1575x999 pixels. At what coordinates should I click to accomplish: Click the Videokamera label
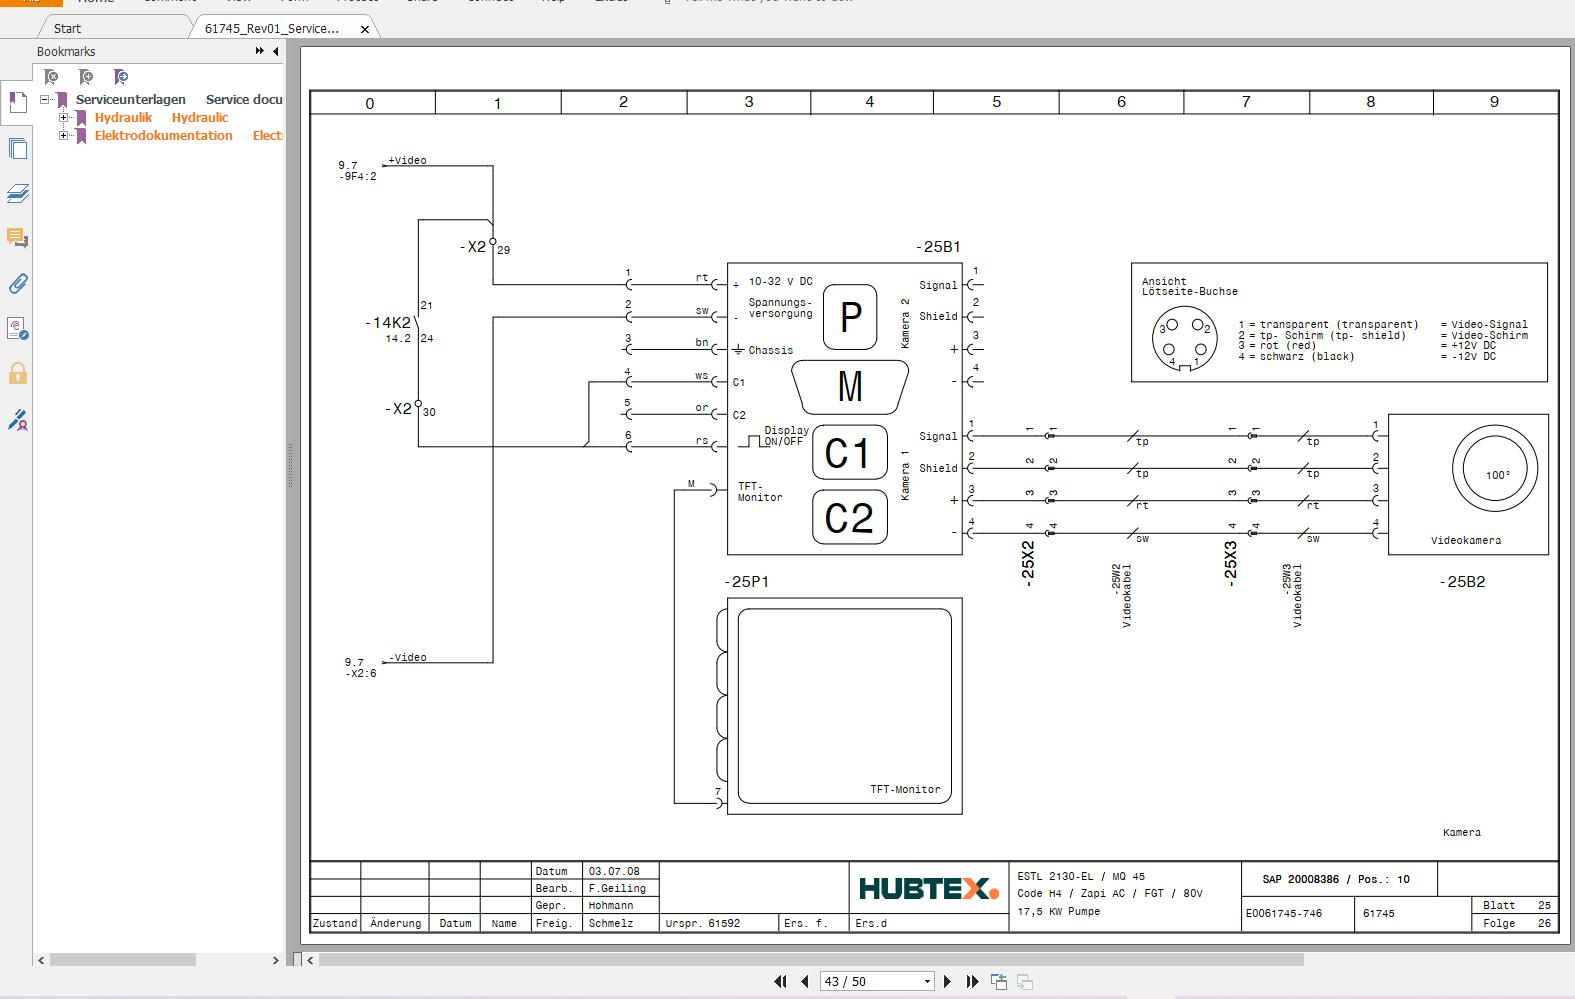tap(1466, 541)
